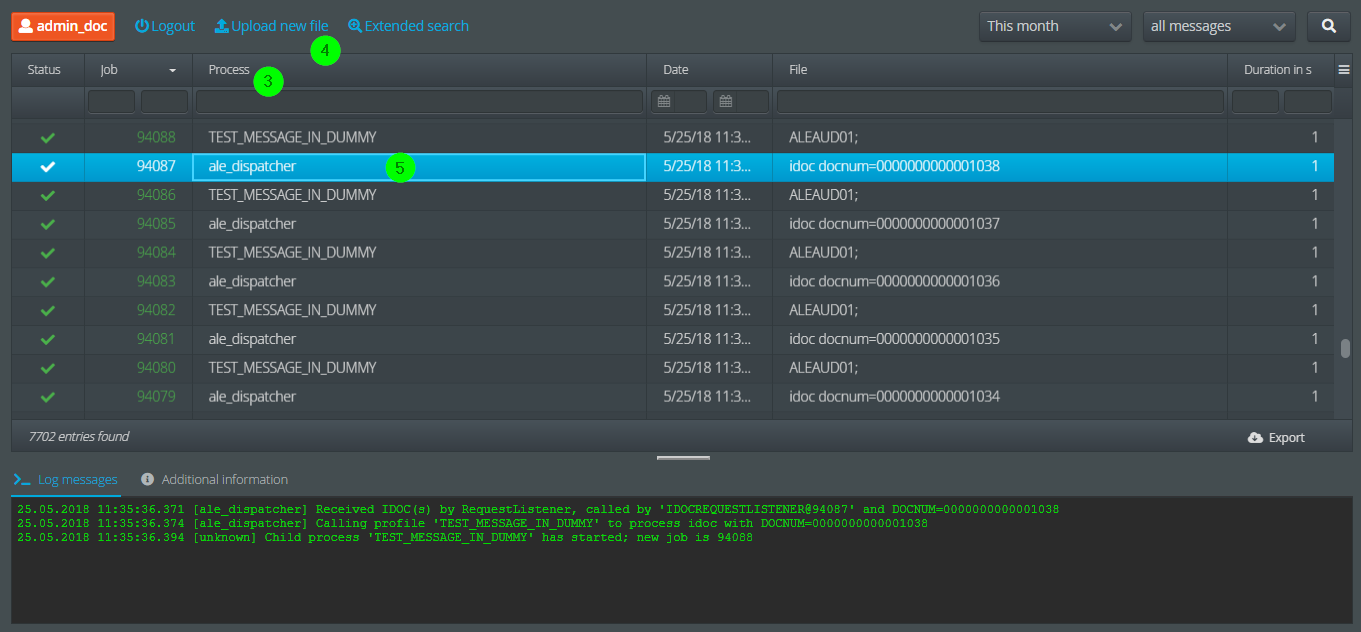Open job number 94079 link
Viewport: 1361px width, 632px height.
[x=156, y=397]
